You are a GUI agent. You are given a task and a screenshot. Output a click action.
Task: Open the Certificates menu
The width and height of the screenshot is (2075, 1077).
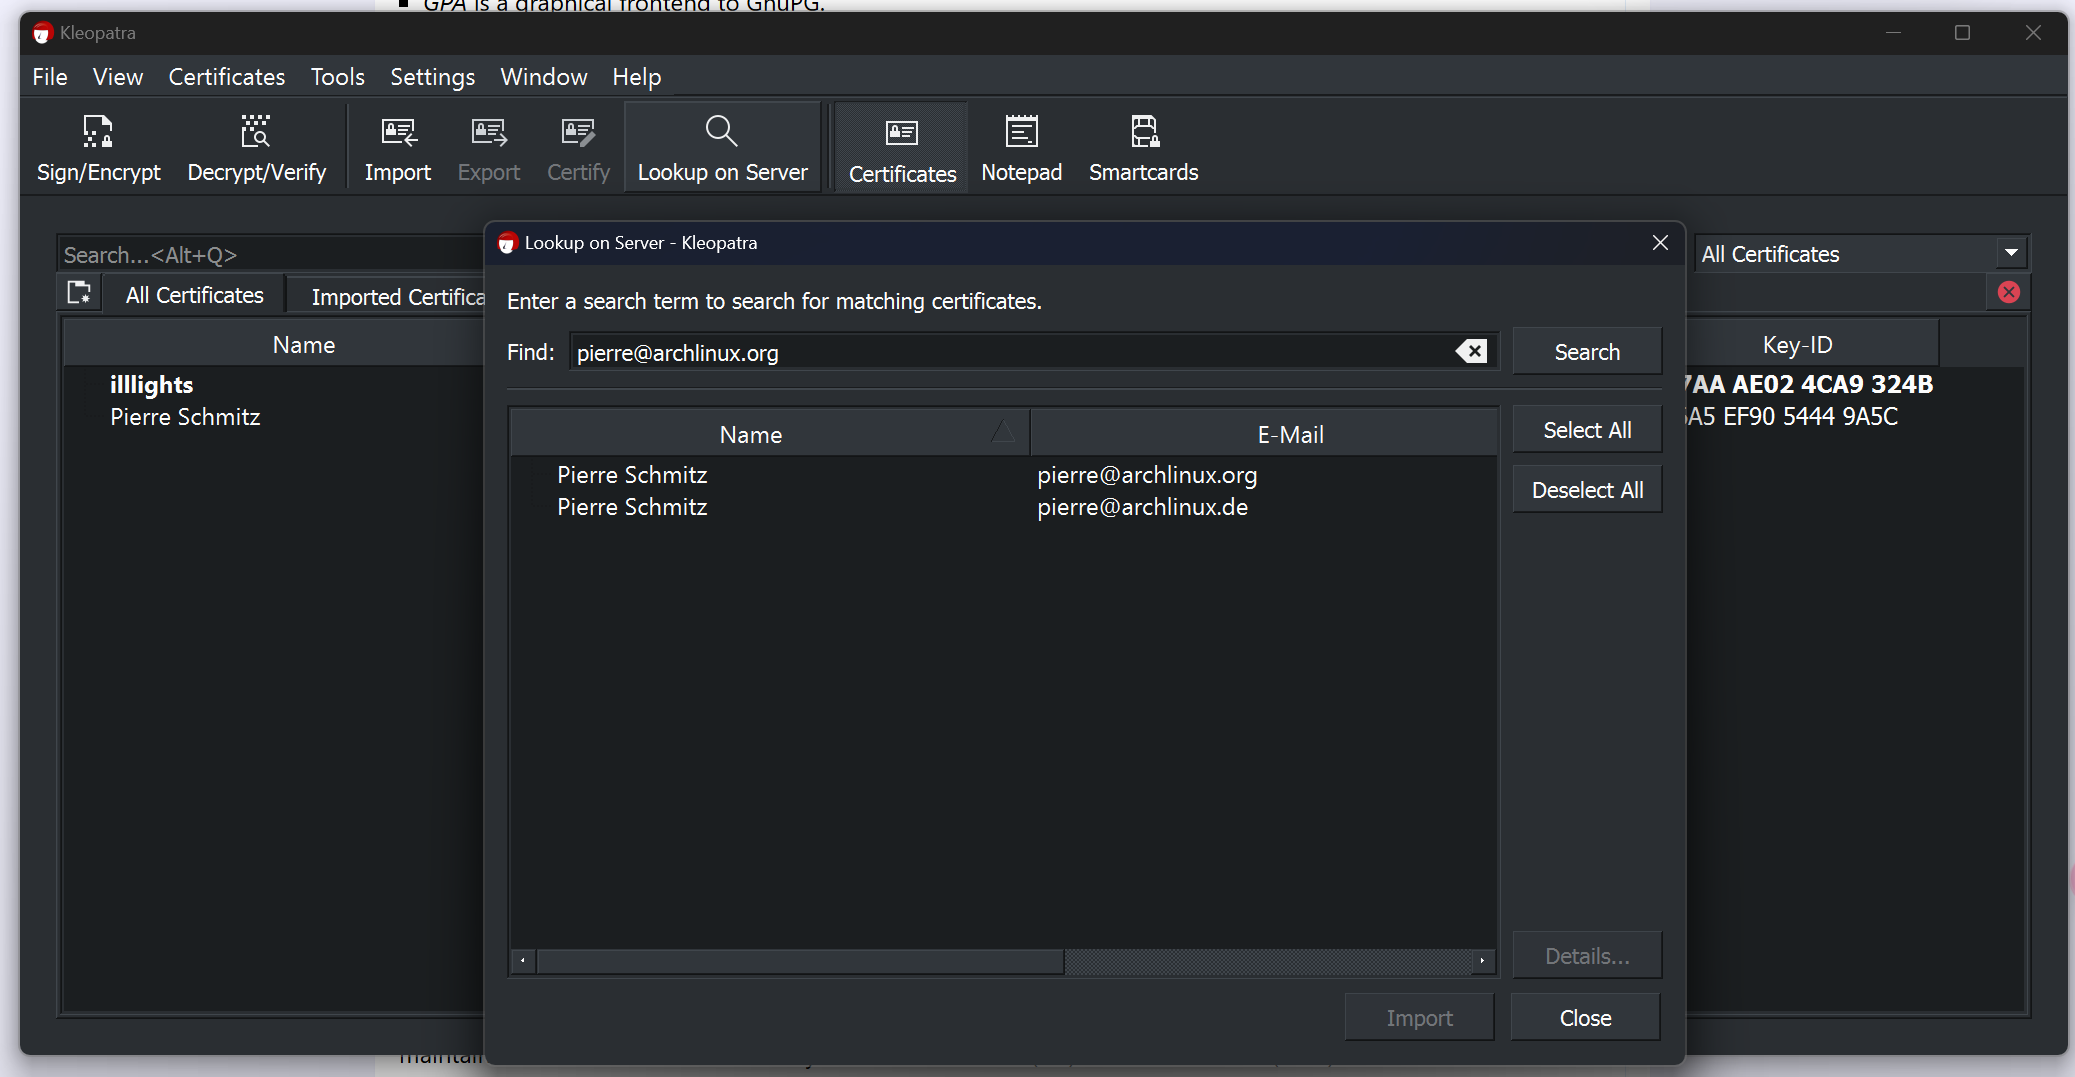(x=226, y=77)
